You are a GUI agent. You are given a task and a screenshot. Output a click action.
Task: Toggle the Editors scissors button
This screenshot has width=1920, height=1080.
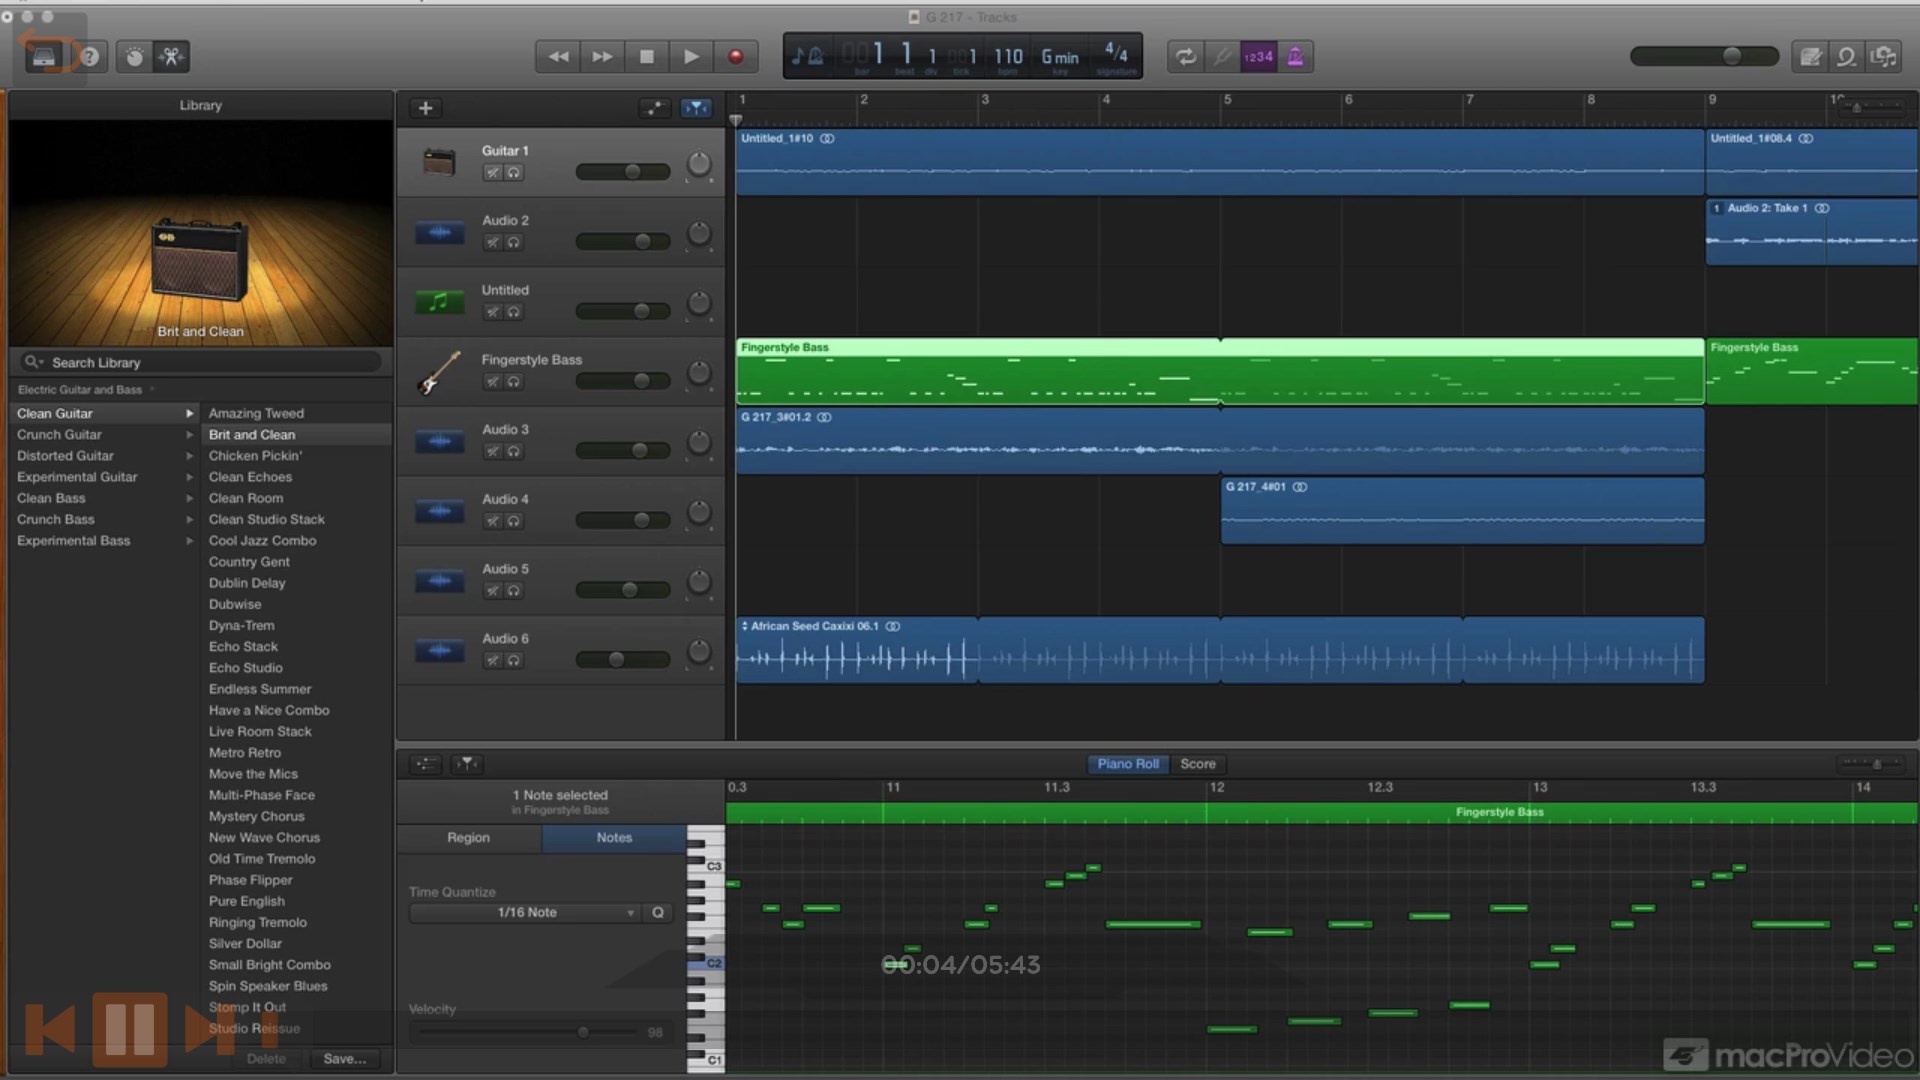171,57
